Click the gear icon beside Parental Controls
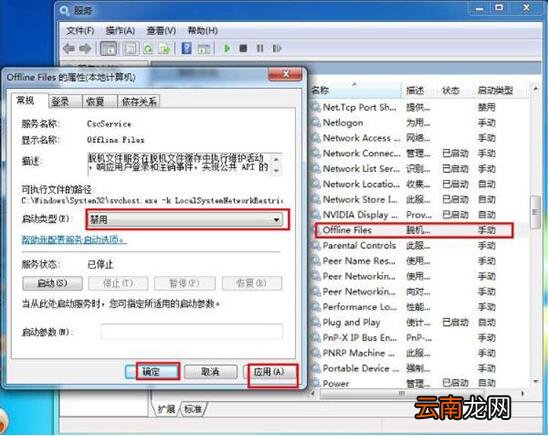 tap(316, 245)
